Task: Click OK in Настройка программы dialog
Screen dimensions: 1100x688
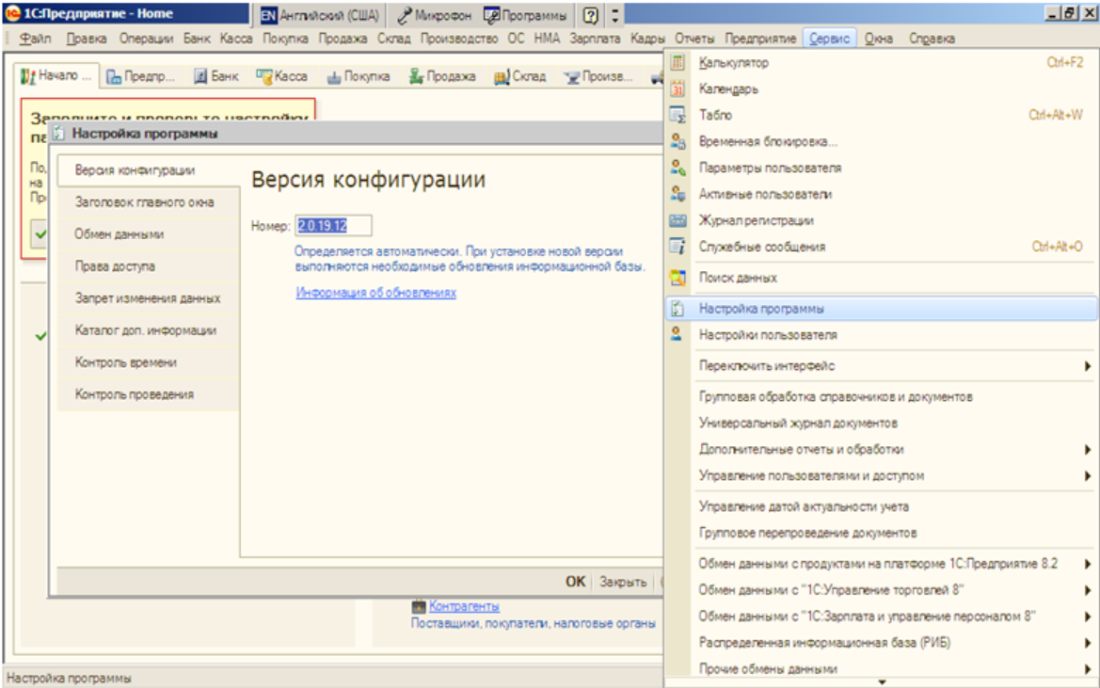Action: pos(575,581)
